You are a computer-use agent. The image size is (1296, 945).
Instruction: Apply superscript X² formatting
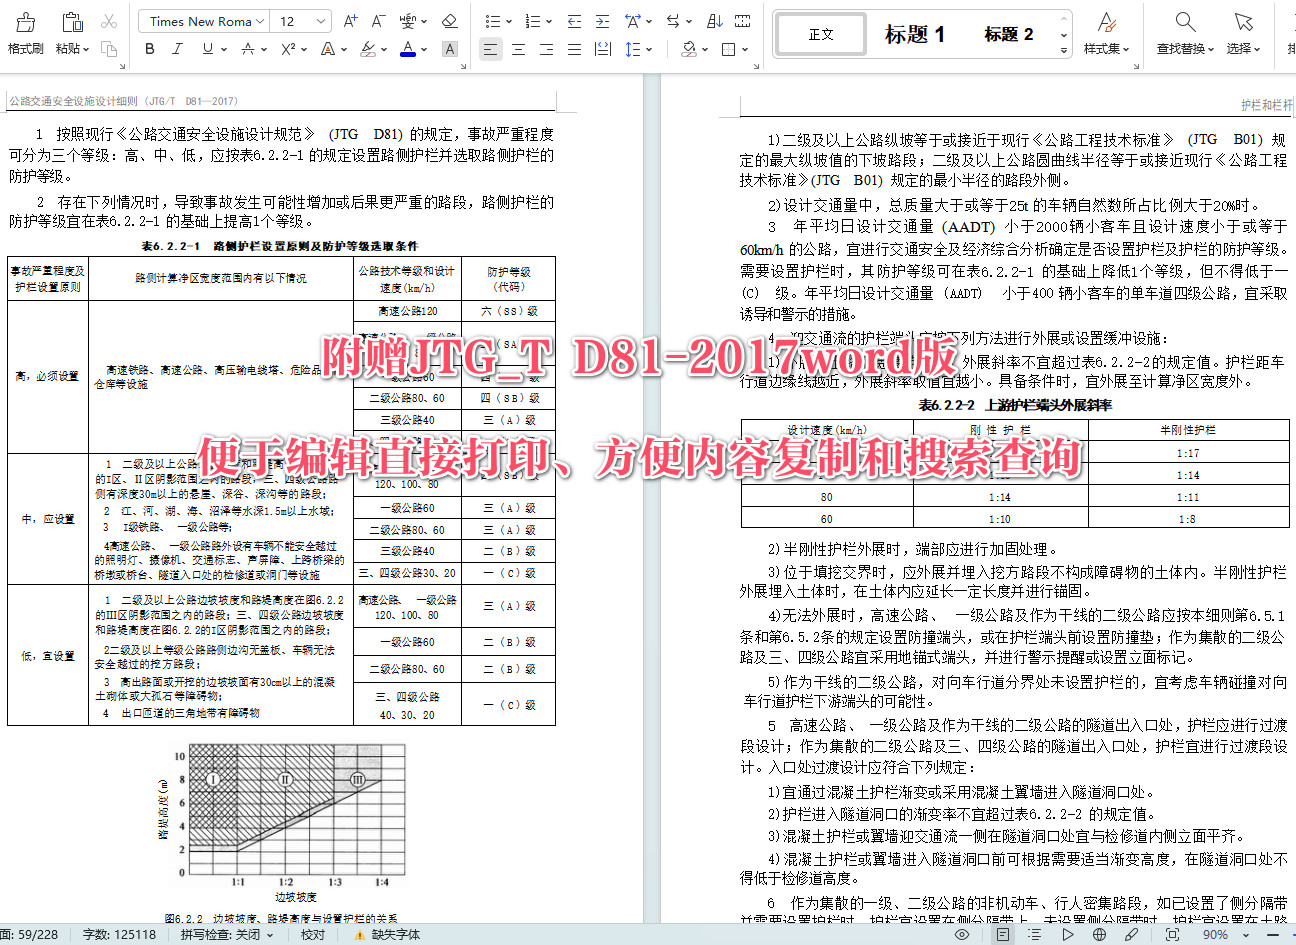(288, 48)
